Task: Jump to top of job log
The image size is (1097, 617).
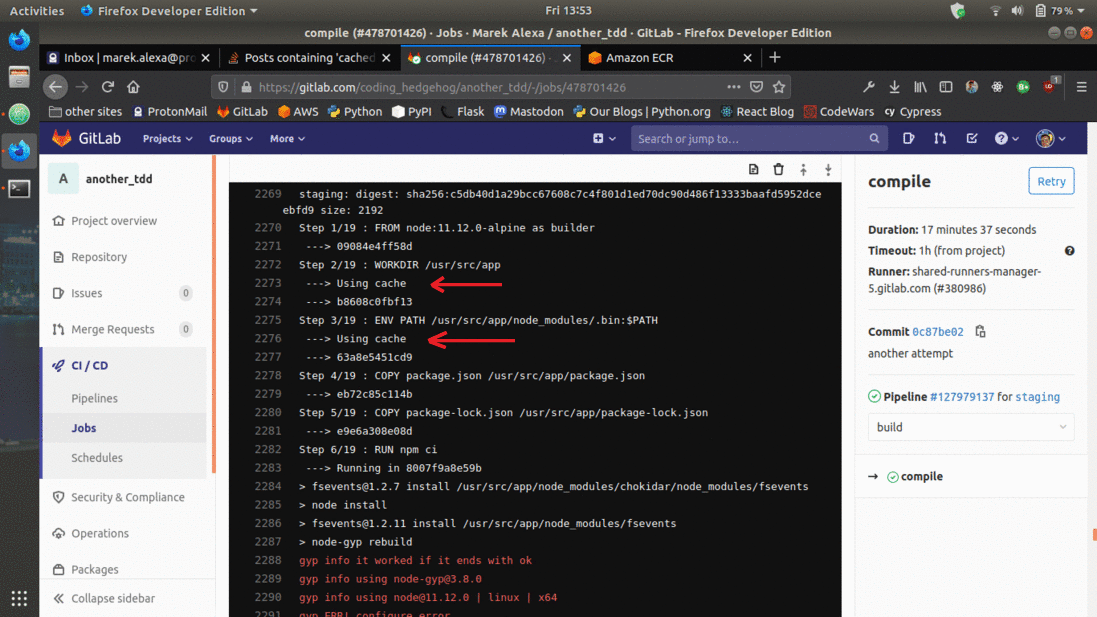Action: 803,169
